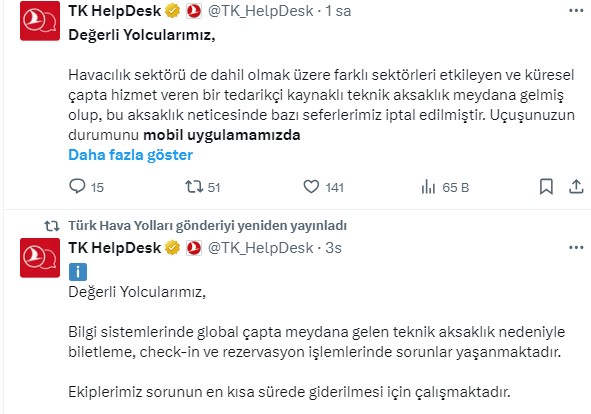This screenshot has height=414, width=591.
Task: Open more options menu of the first tweet
Action: point(576,11)
